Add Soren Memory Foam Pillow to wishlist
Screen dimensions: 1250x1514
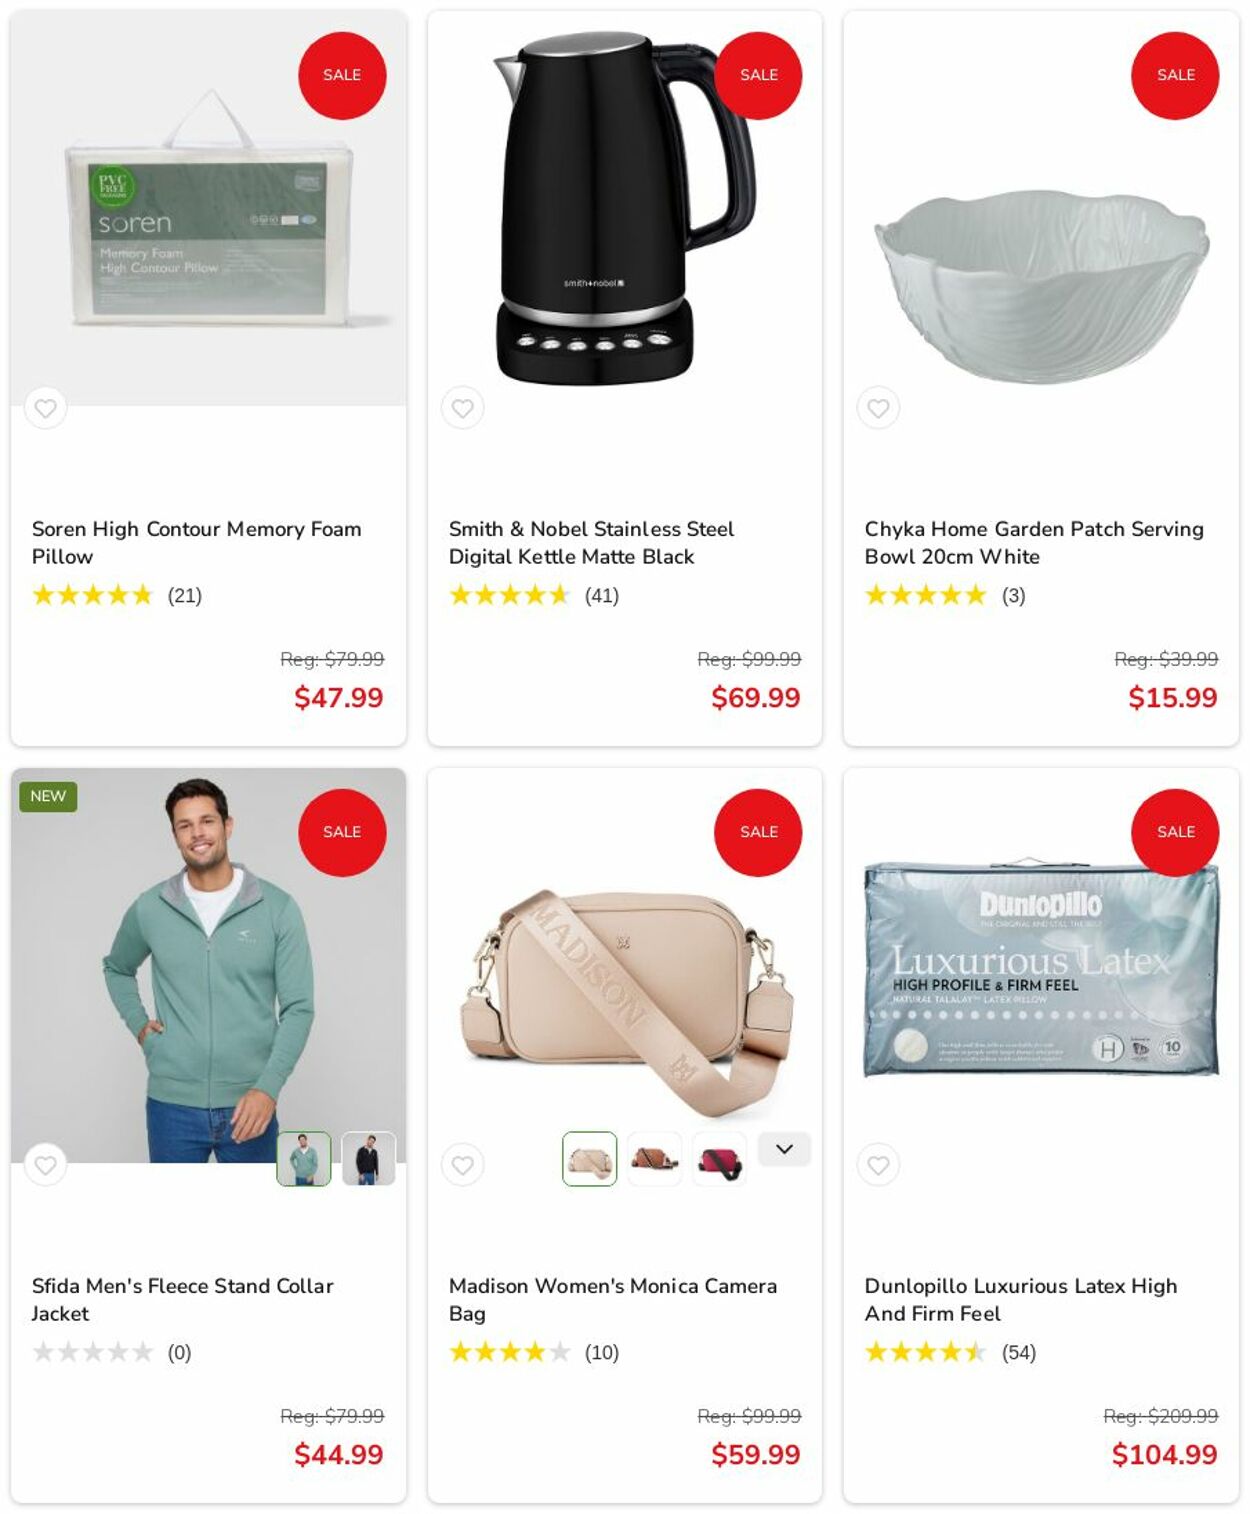(x=45, y=408)
